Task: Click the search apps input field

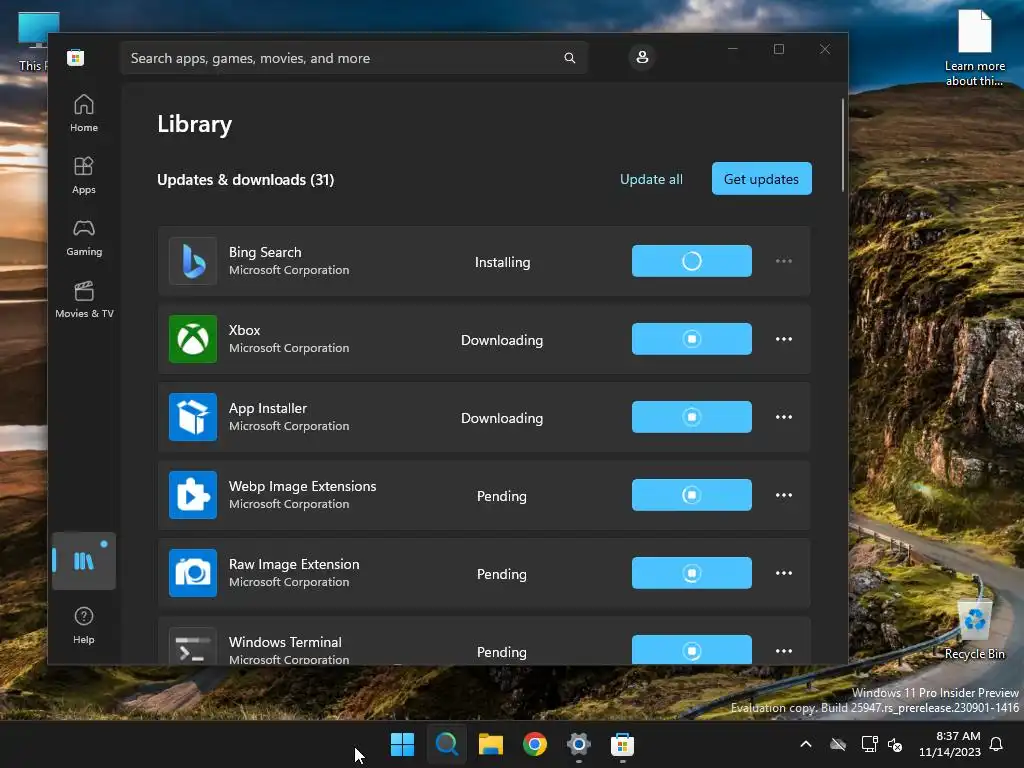Action: tap(353, 58)
